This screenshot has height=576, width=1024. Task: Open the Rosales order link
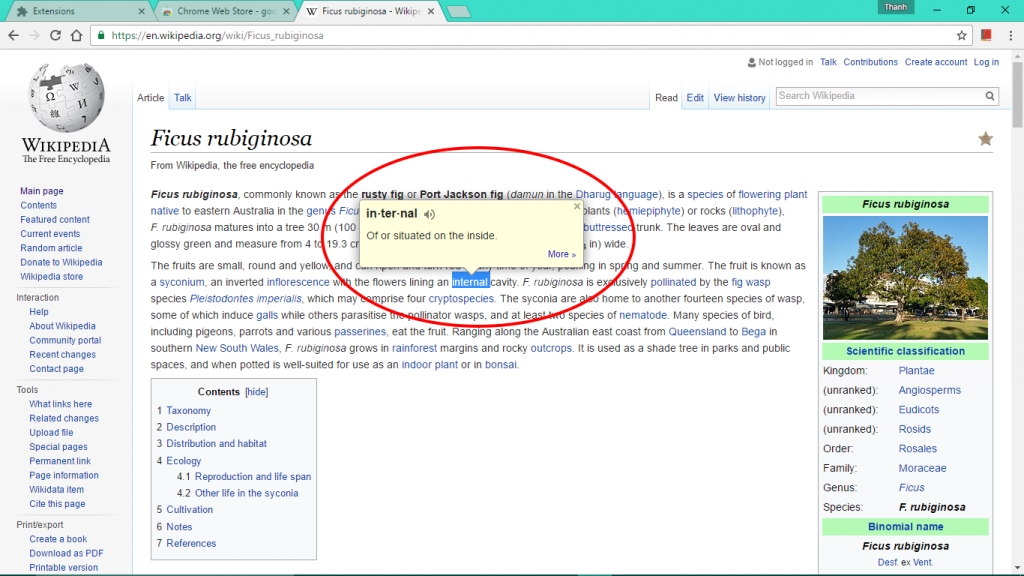point(918,449)
